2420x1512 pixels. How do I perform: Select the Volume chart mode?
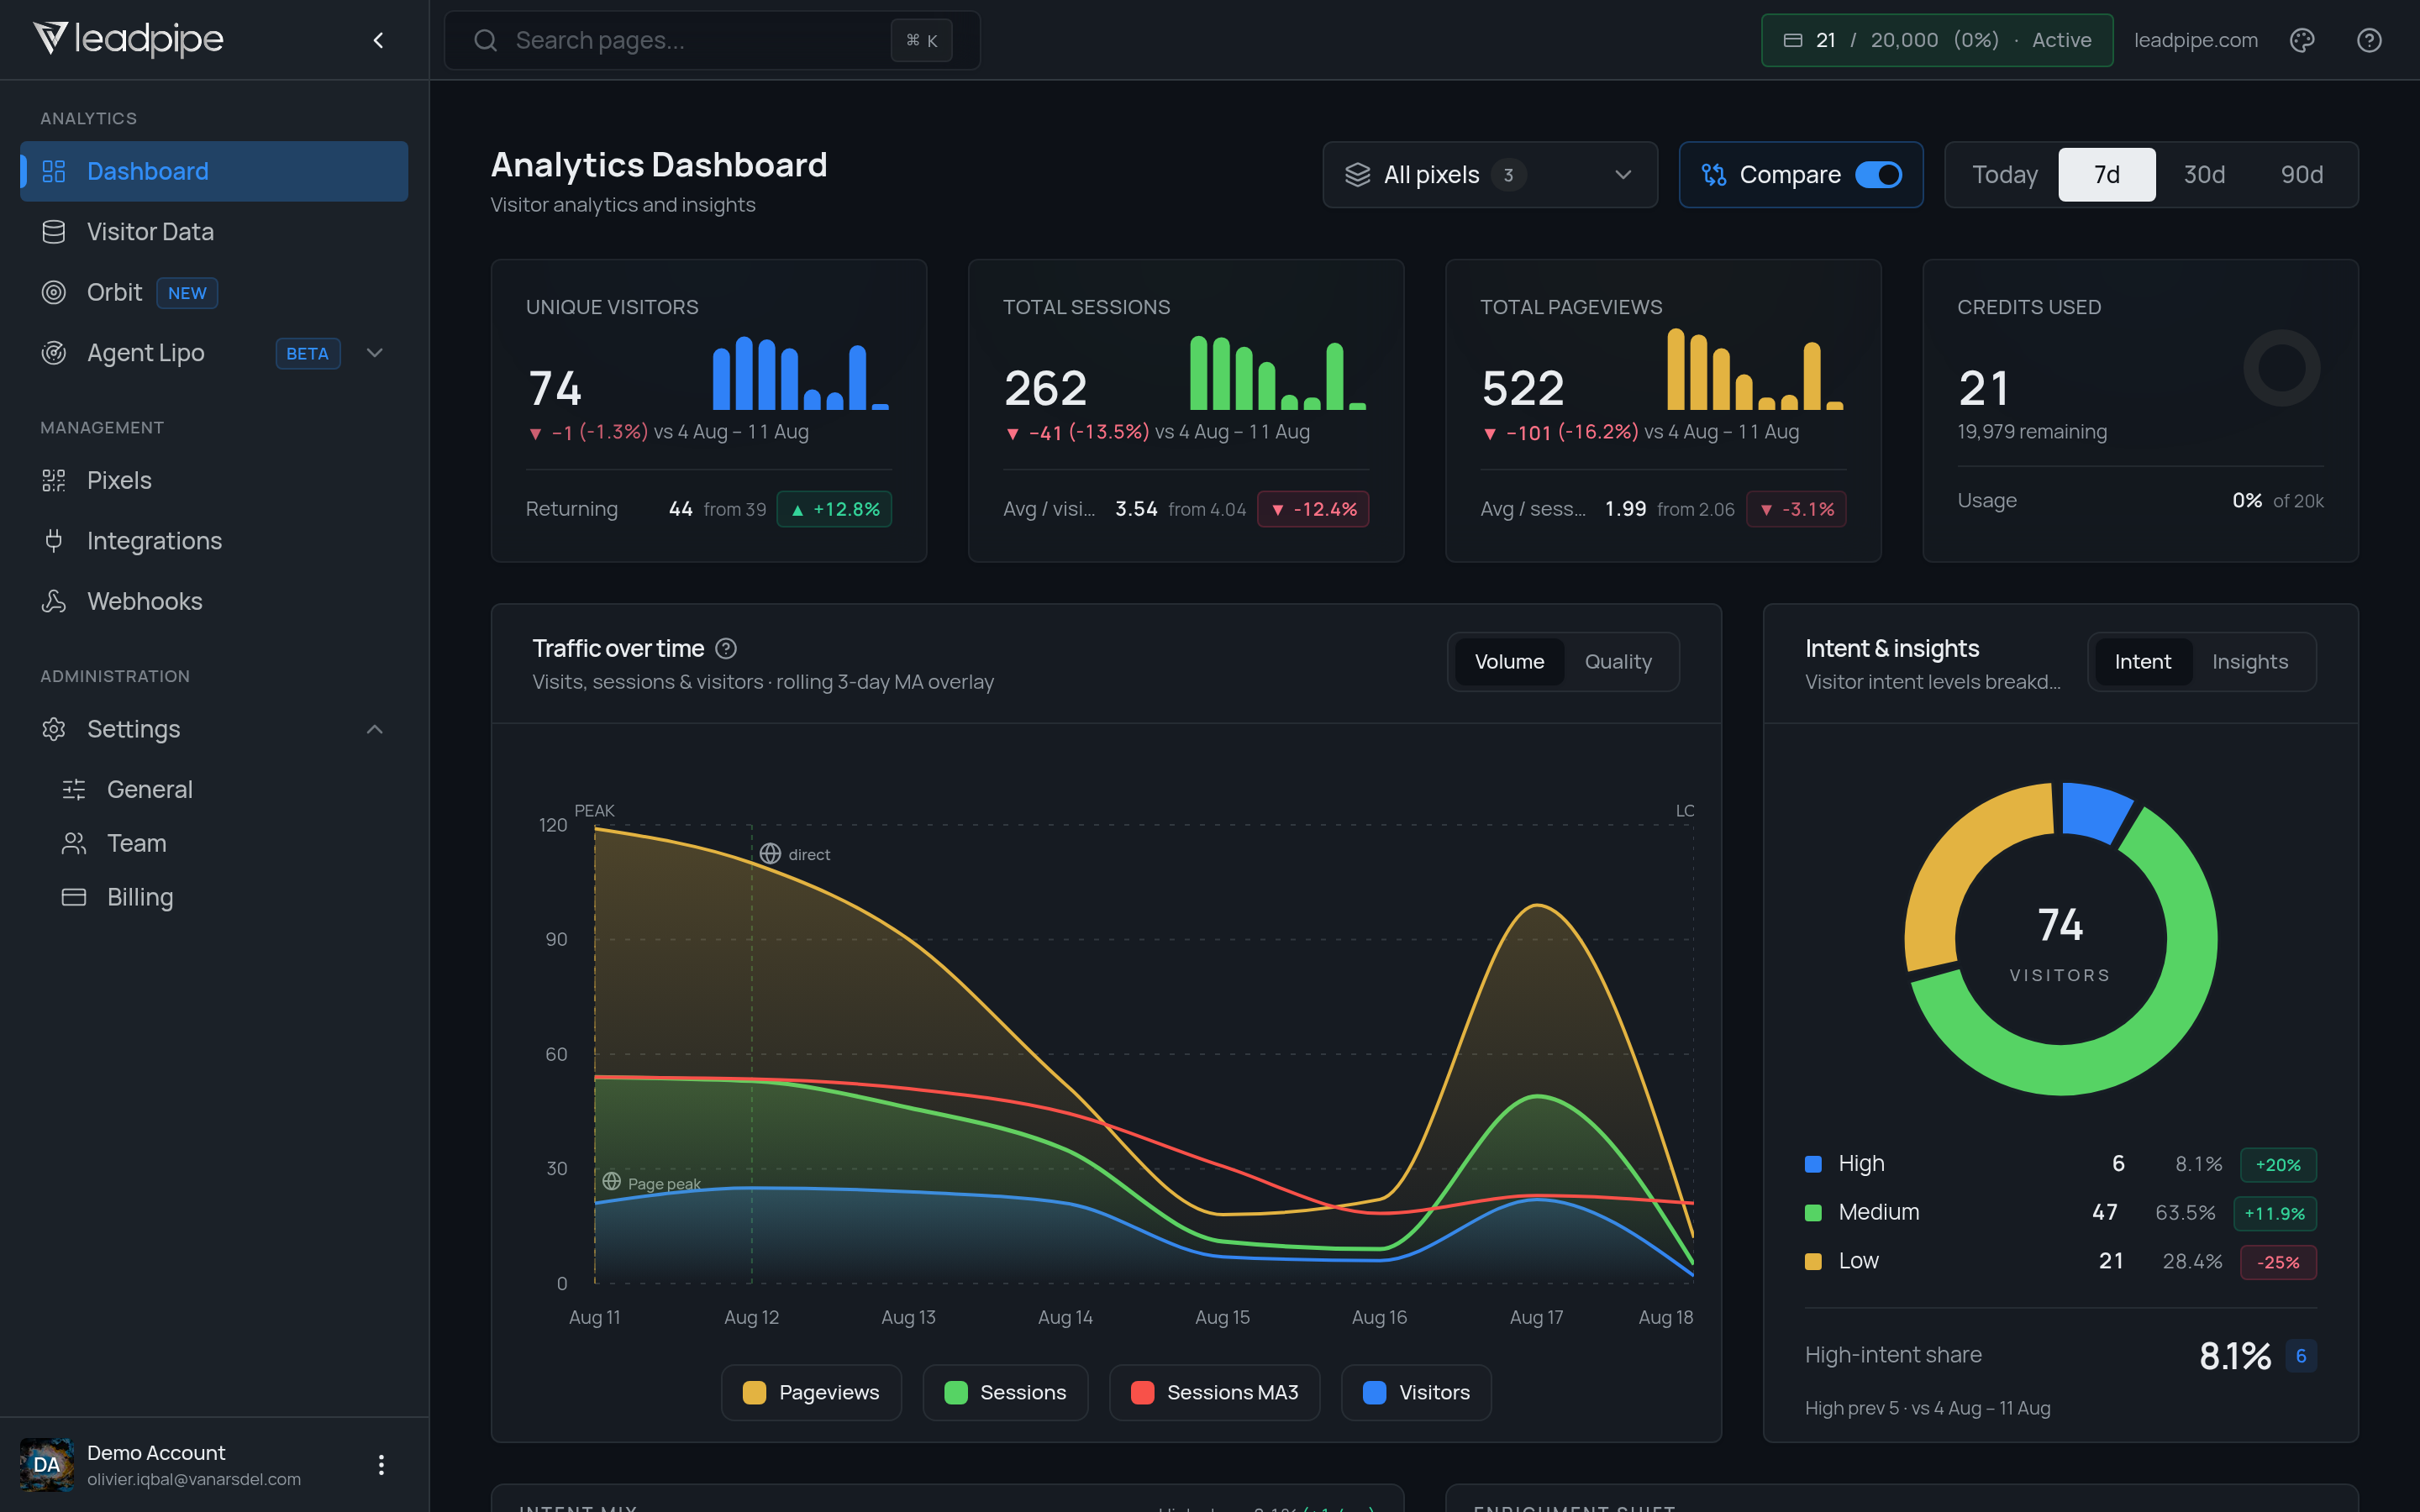tap(1509, 662)
